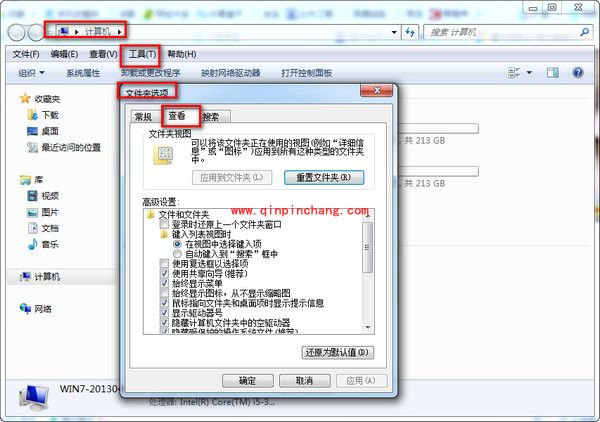This screenshot has height=422, width=600.
Task: Open the 图片 library
Action: click(x=49, y=212)
